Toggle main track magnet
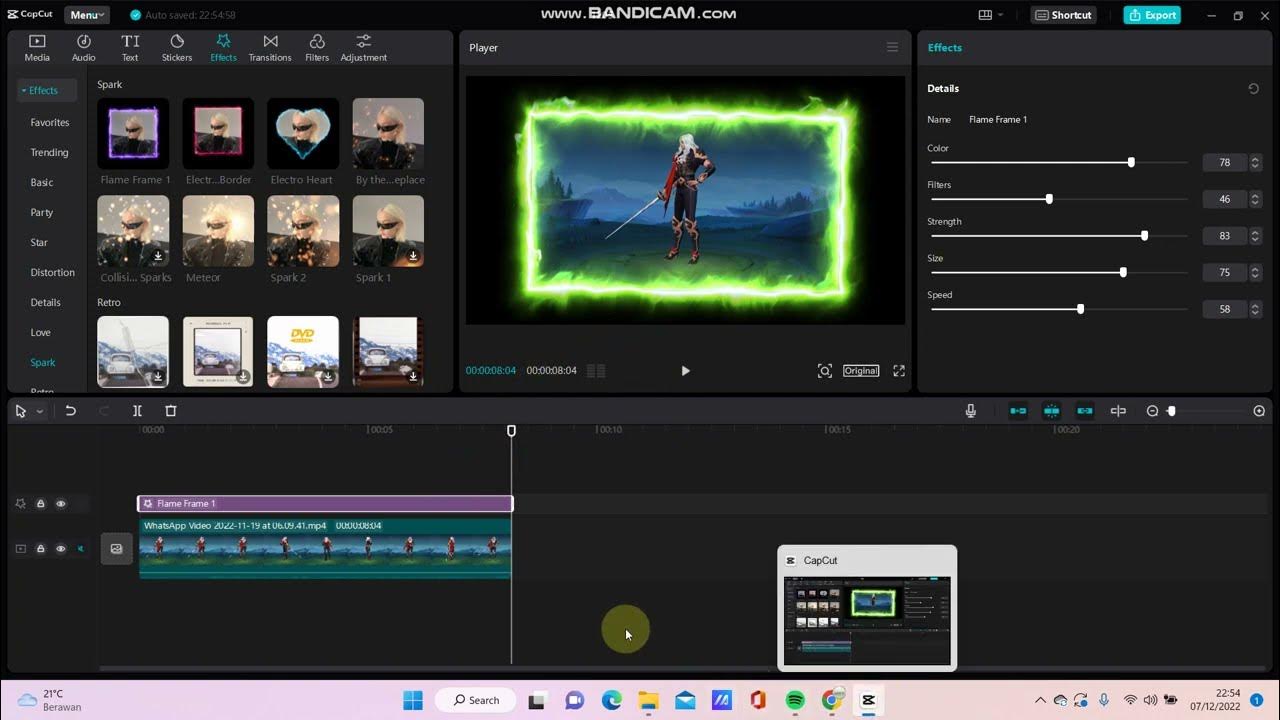The height and width of the screenshot is (720, 1280). click(x=1018, y=411)
